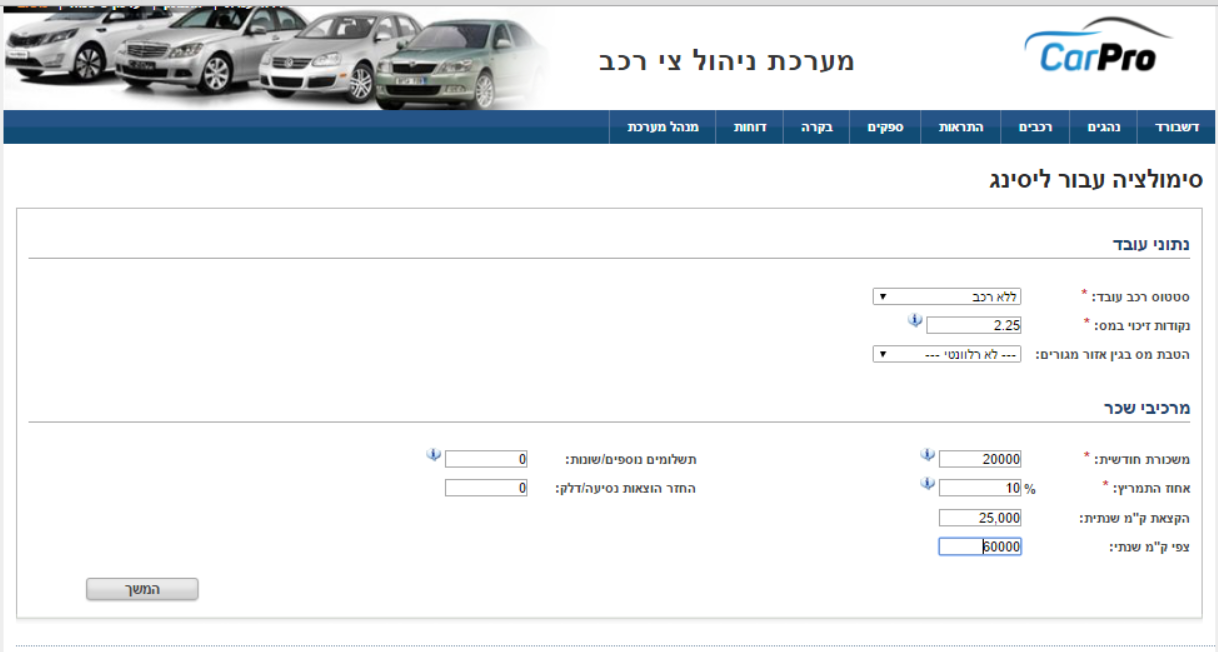Click the annual km allocation field showing 25,000
Viewport: 1218px width, 652px height.
[980, 518]
